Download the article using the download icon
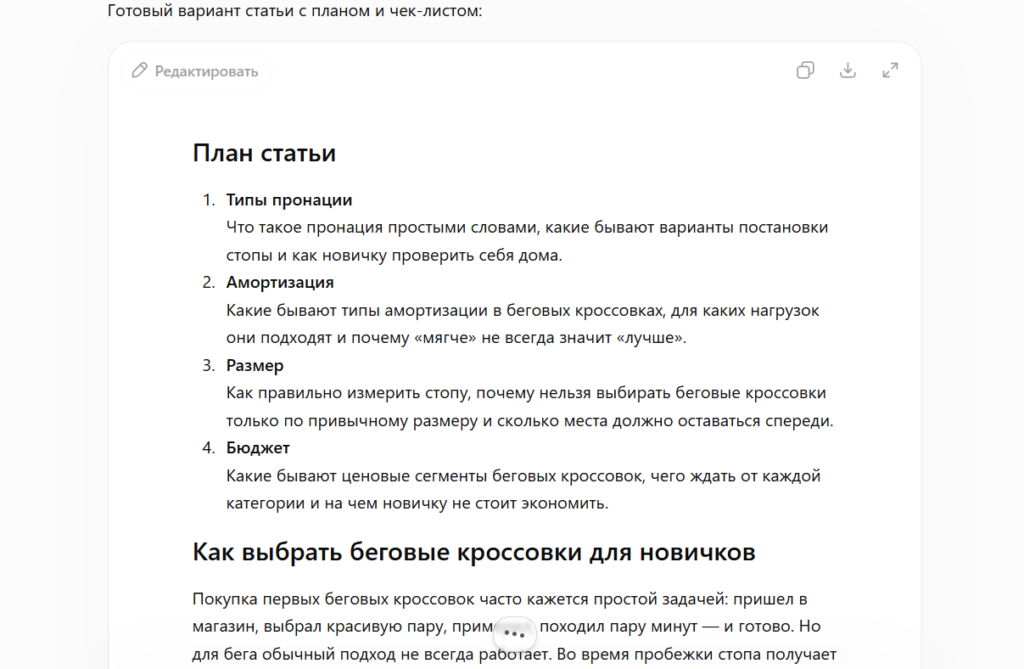The width and height of the screenshot is (1024, 669). click(x=848, y=71)
